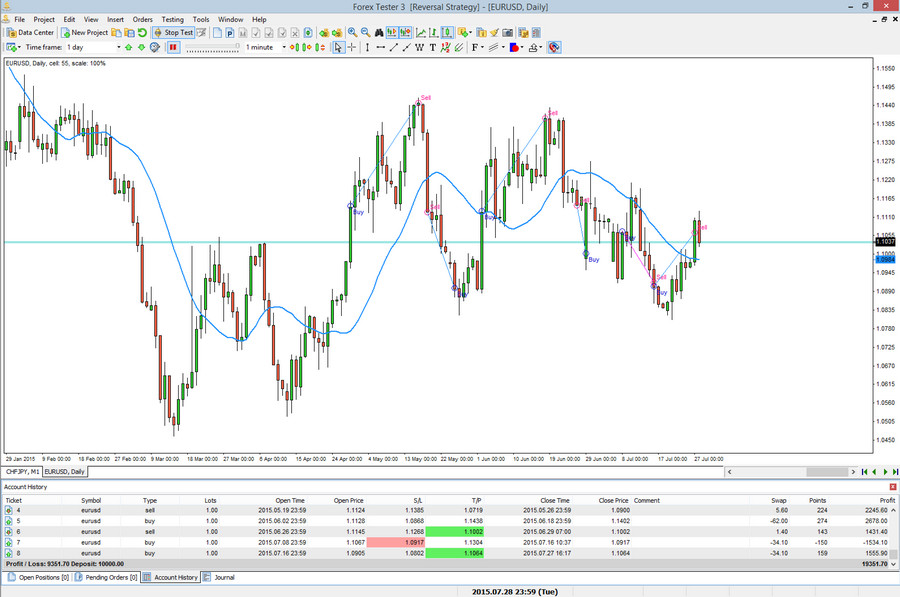This screenshot has width=900, height=597.
Task: Select the trend line drawing tool
Action: click(x=394, y=47)
